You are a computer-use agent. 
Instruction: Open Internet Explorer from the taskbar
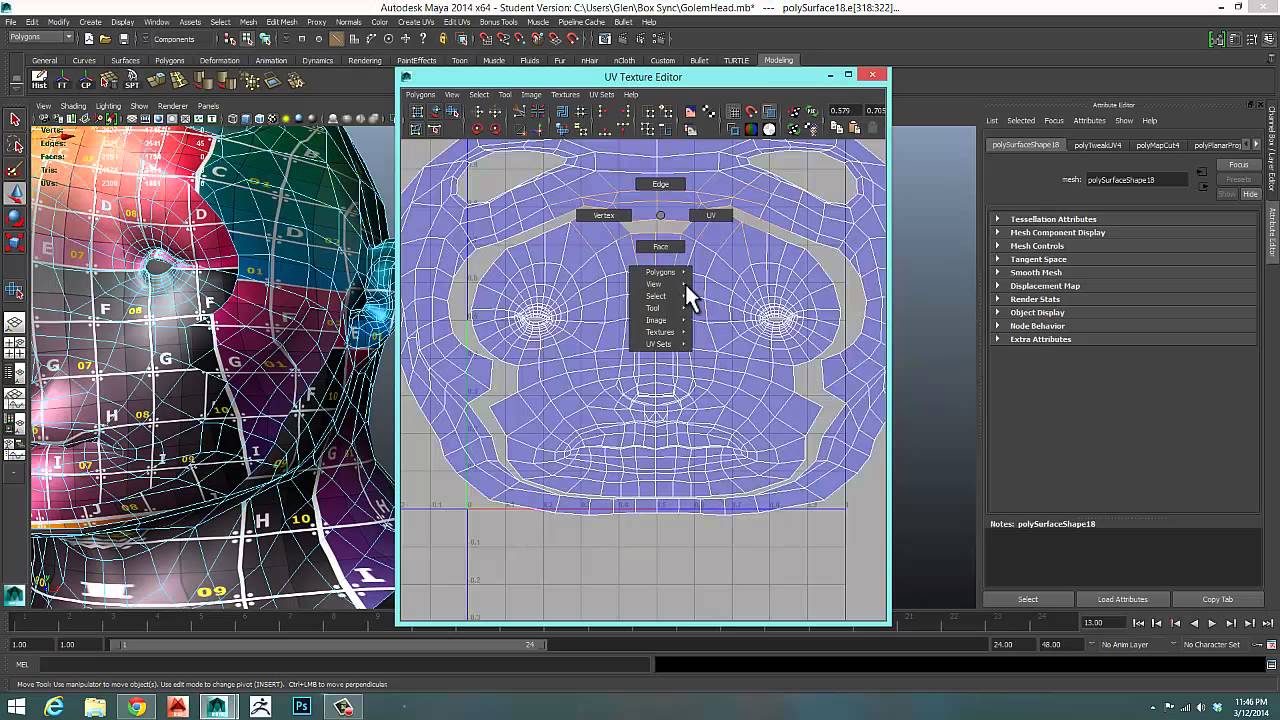pyautogui.click(x=54, y=707)
